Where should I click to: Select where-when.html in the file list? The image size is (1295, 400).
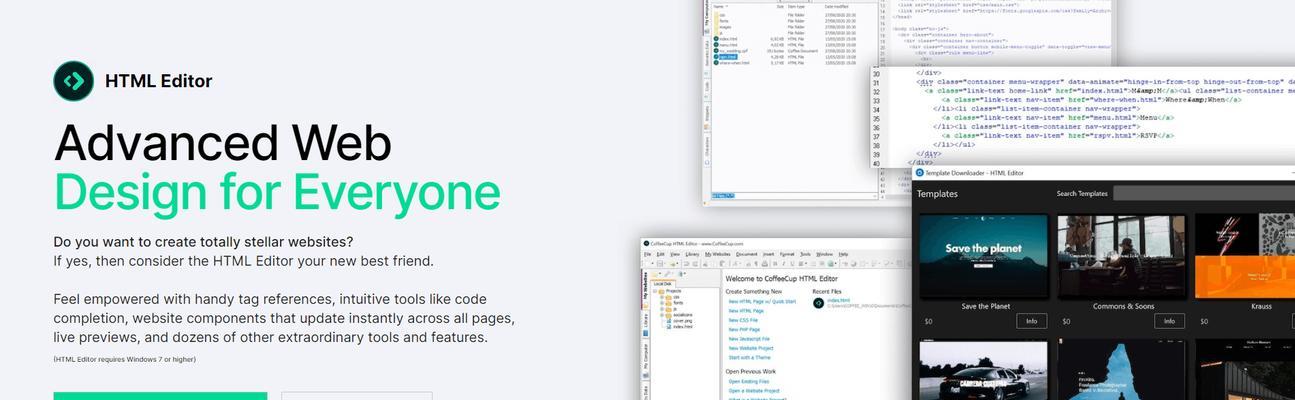[734, 63]
